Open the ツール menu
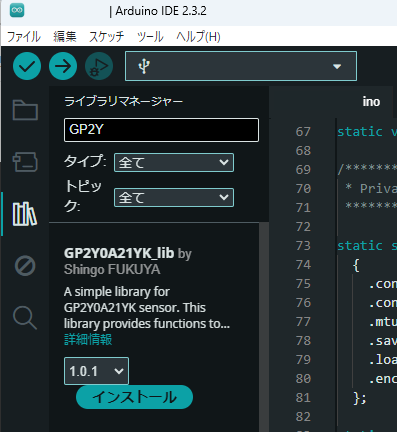Screen dimensions: 397x432 coord(150,36)
